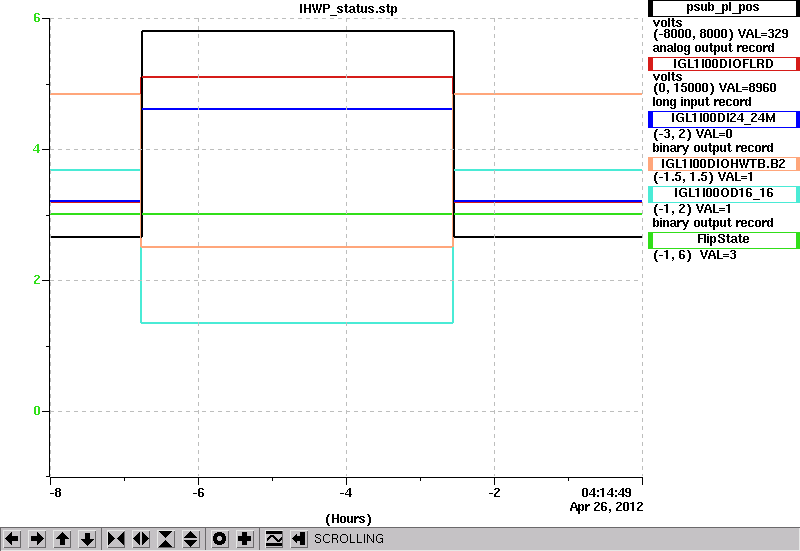Click the y-axis label 6

(x=37, y=18)
